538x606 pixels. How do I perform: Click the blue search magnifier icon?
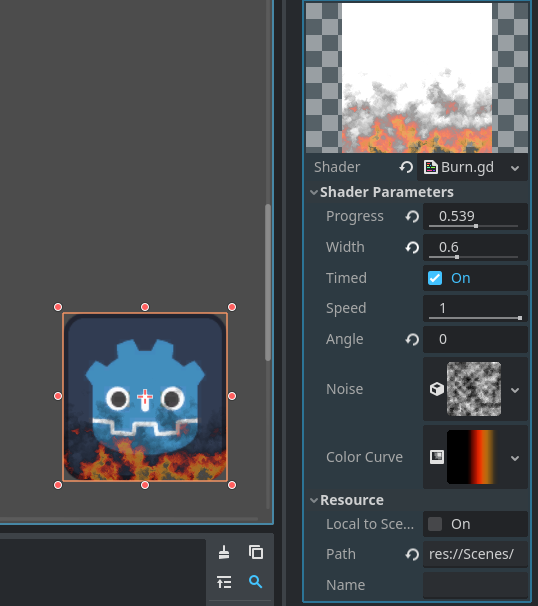[255, 581]
